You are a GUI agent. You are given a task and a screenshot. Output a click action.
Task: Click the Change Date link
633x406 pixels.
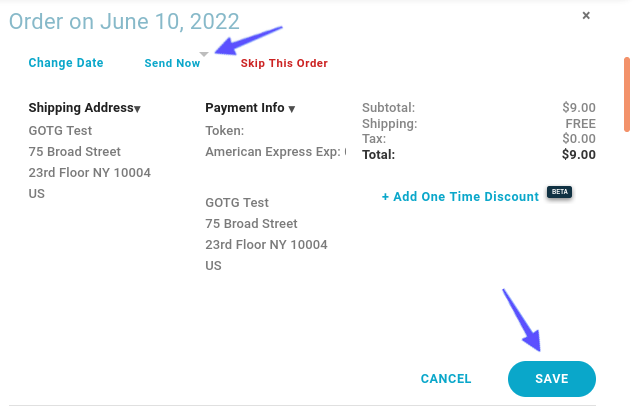click(66, 63)
